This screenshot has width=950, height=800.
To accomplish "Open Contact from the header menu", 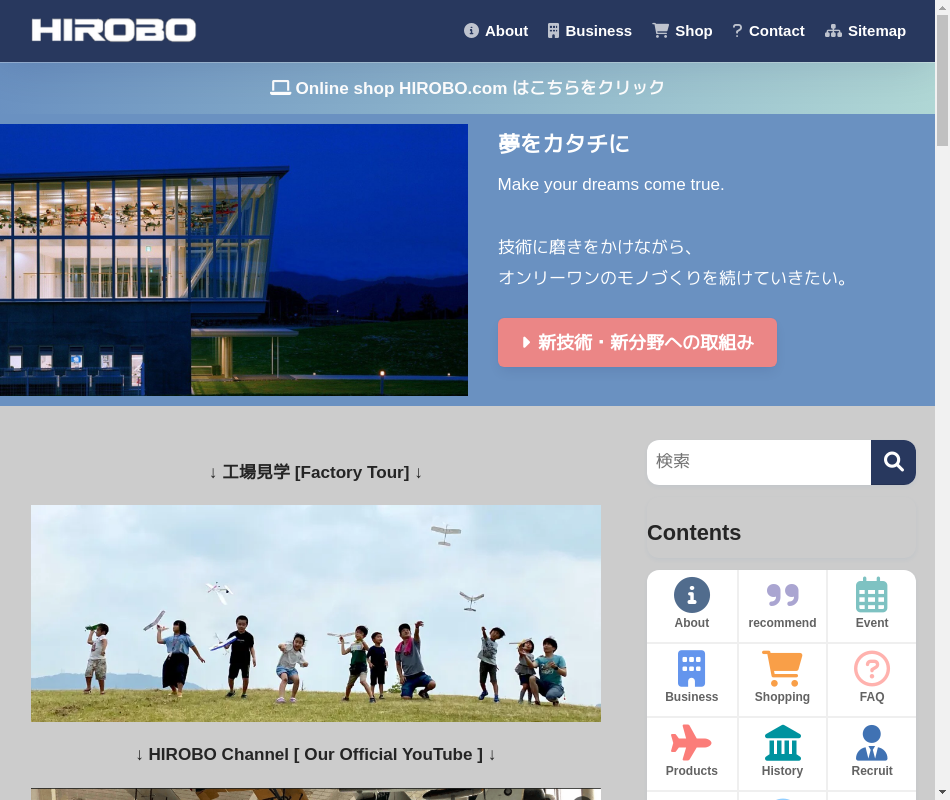I will [x=767, y=31].
